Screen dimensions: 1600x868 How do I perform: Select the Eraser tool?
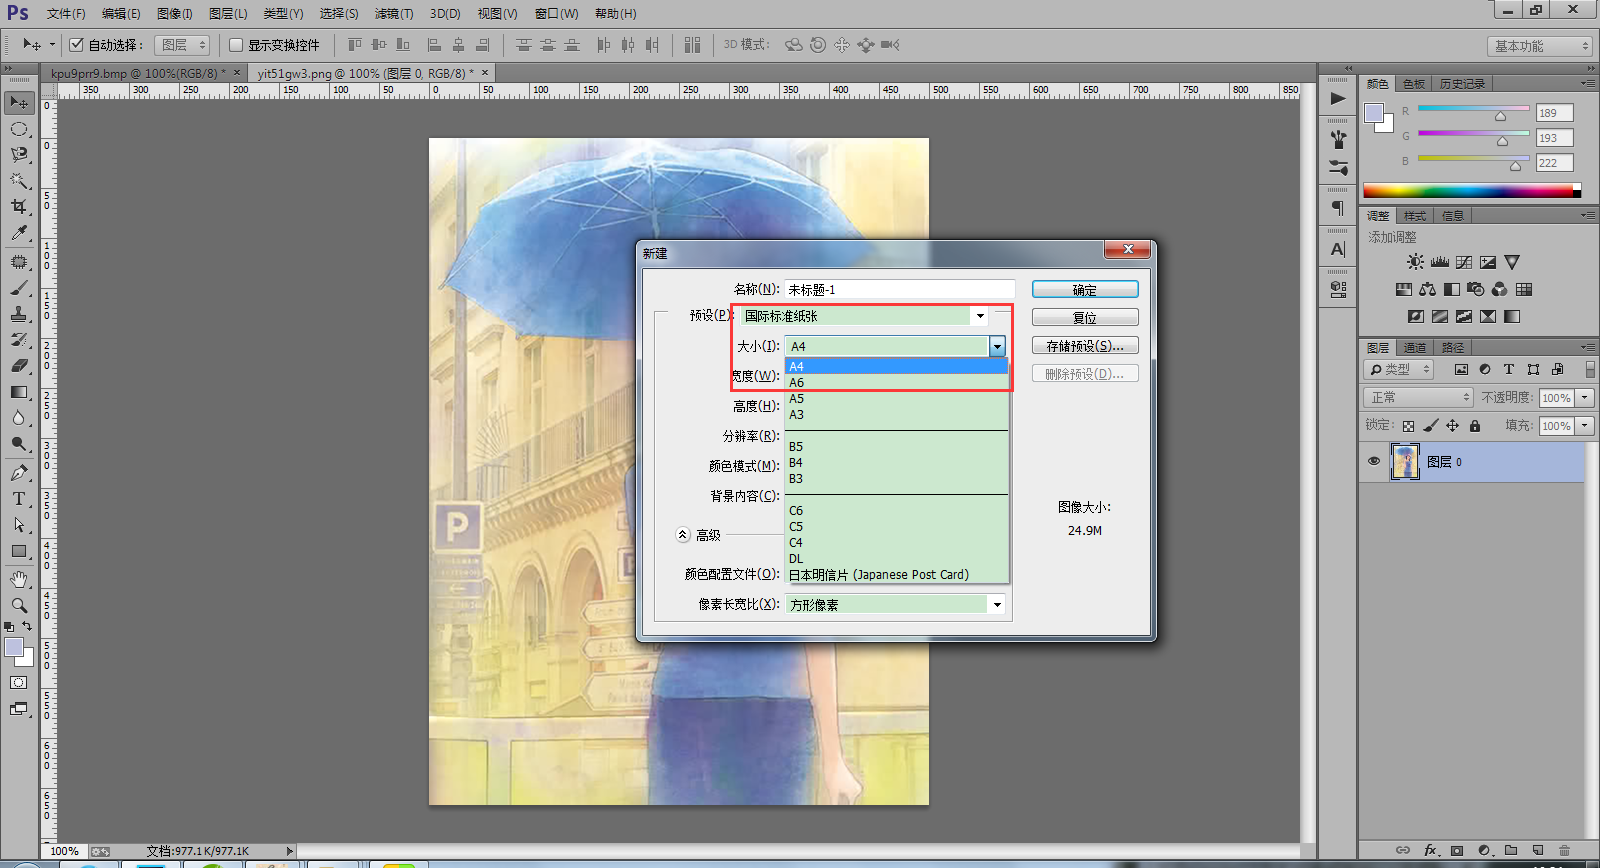tap(19, 366)
